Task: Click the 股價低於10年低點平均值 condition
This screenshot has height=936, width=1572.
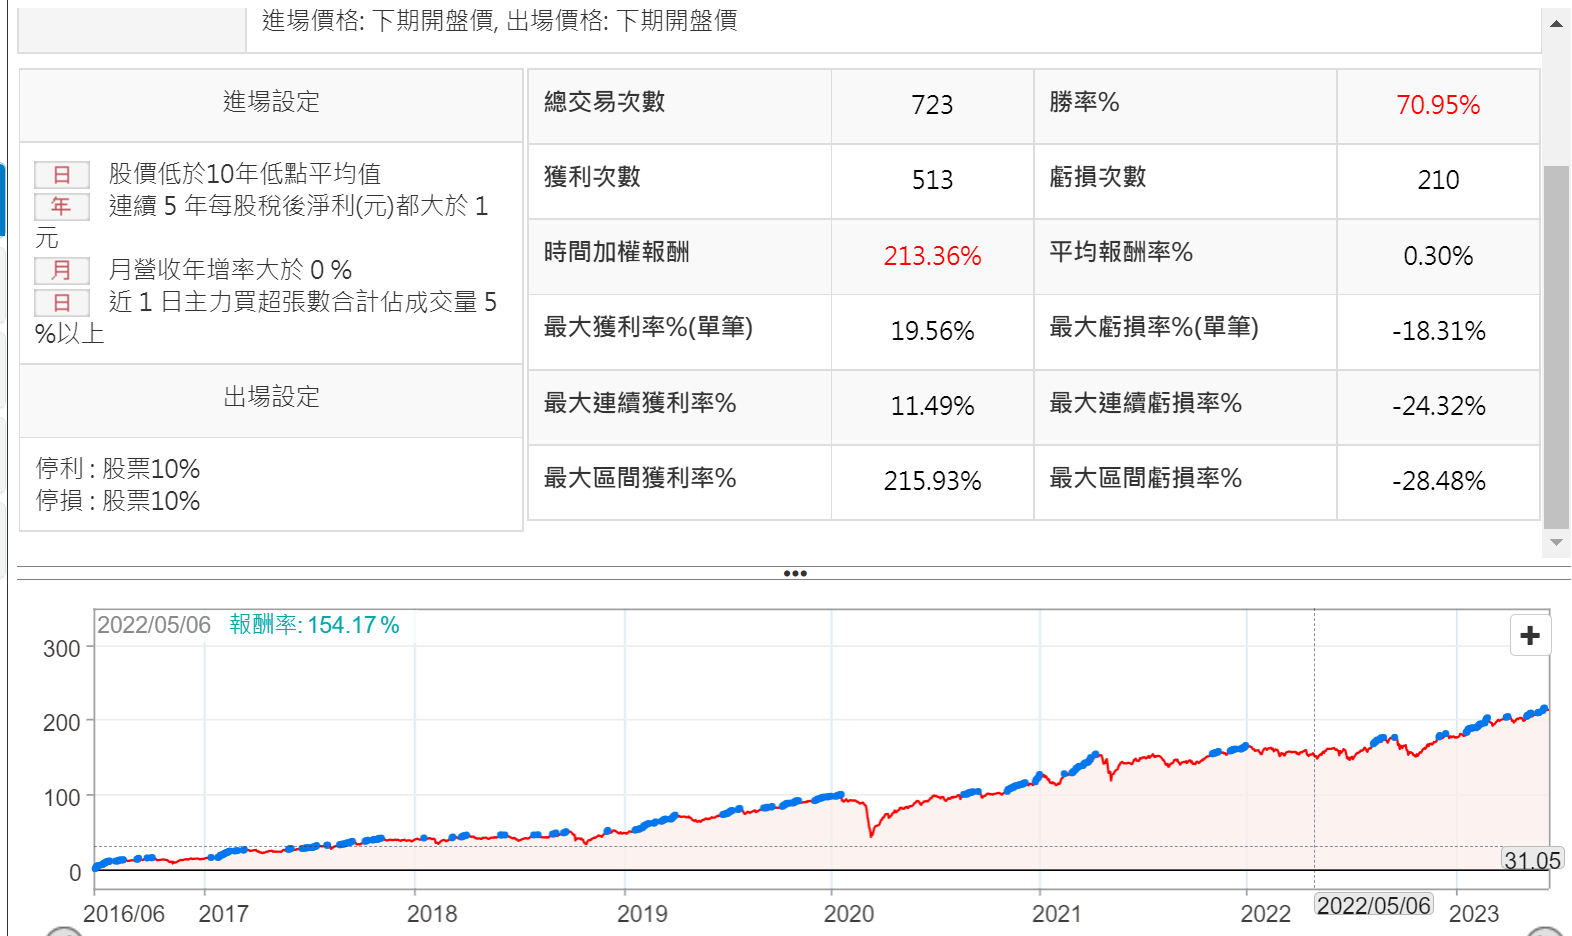Action: coord(245,174)
